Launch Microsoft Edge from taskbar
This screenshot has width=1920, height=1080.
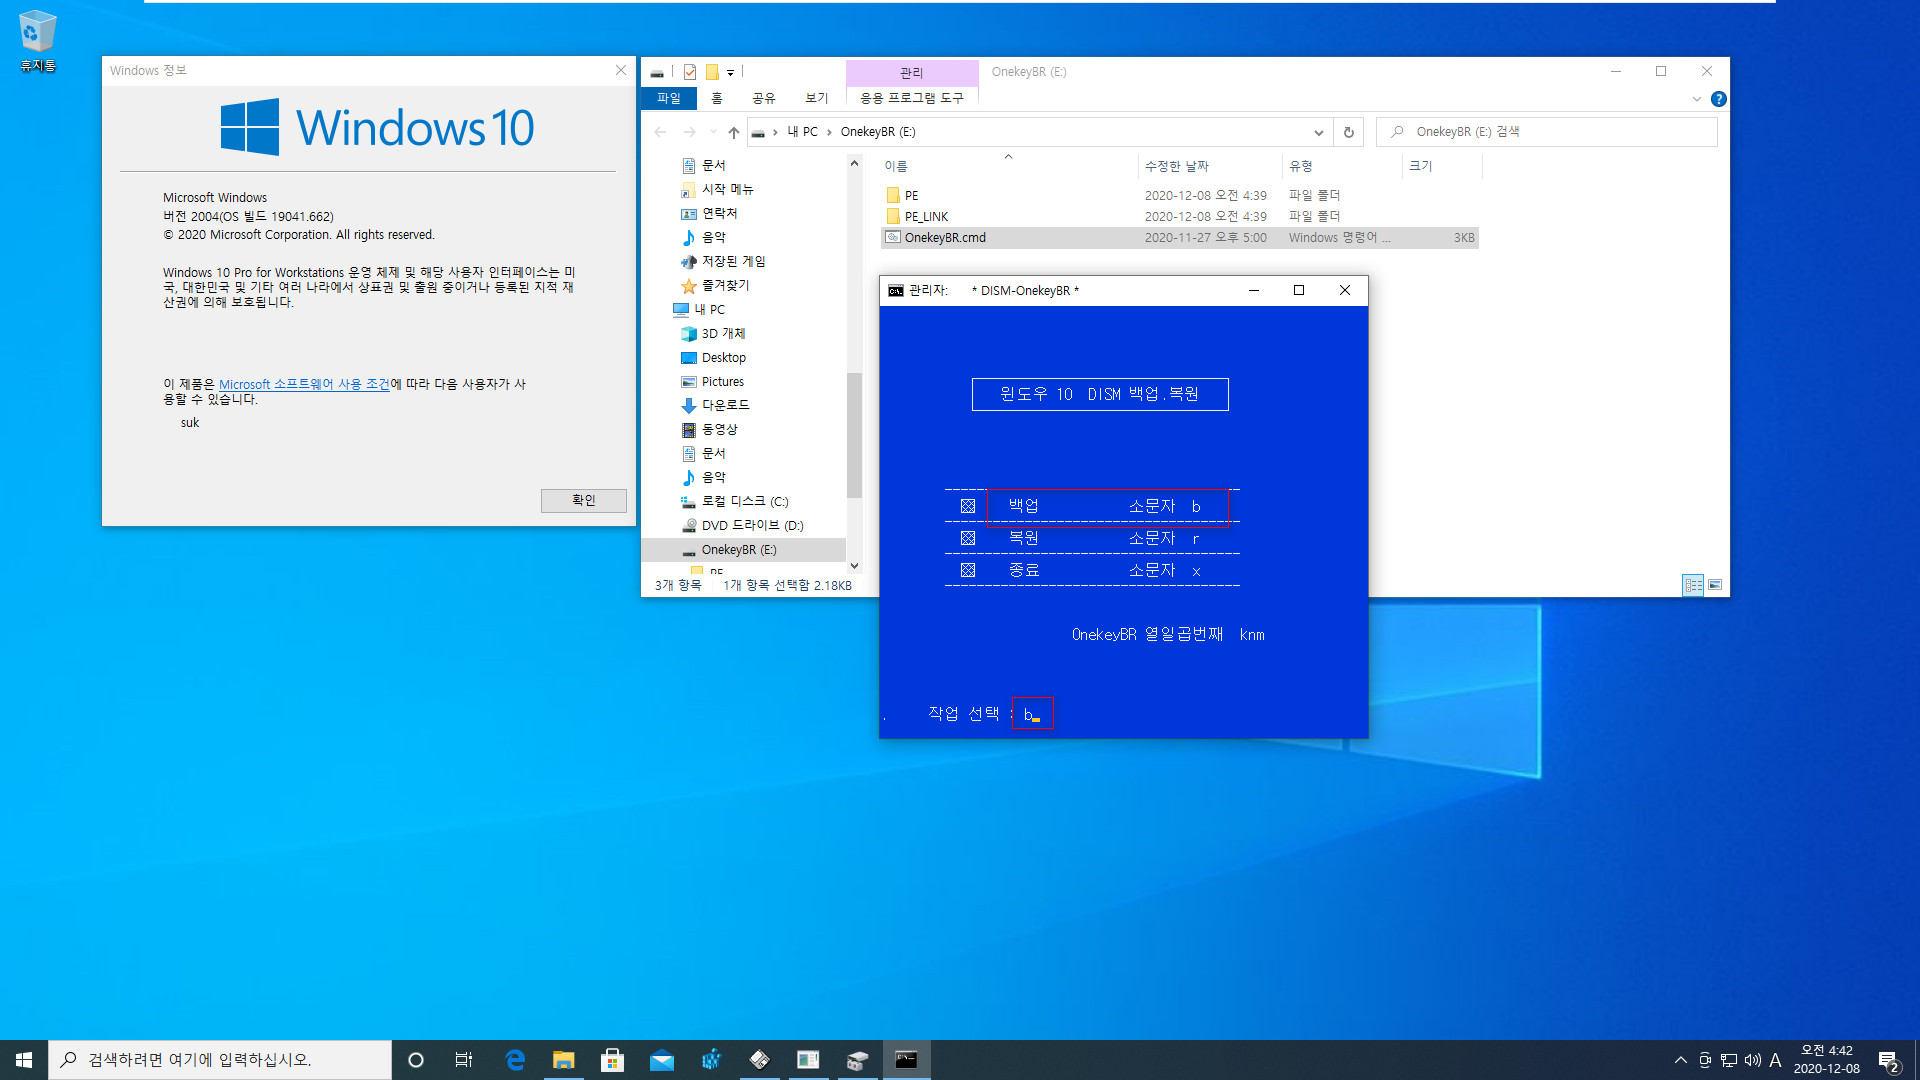pos(515,1059)
